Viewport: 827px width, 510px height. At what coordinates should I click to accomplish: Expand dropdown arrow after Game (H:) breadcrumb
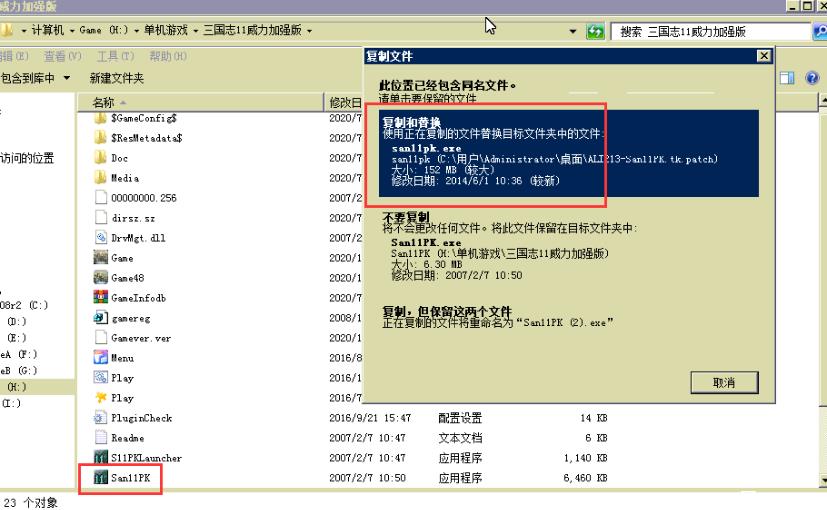coord(136,31)
